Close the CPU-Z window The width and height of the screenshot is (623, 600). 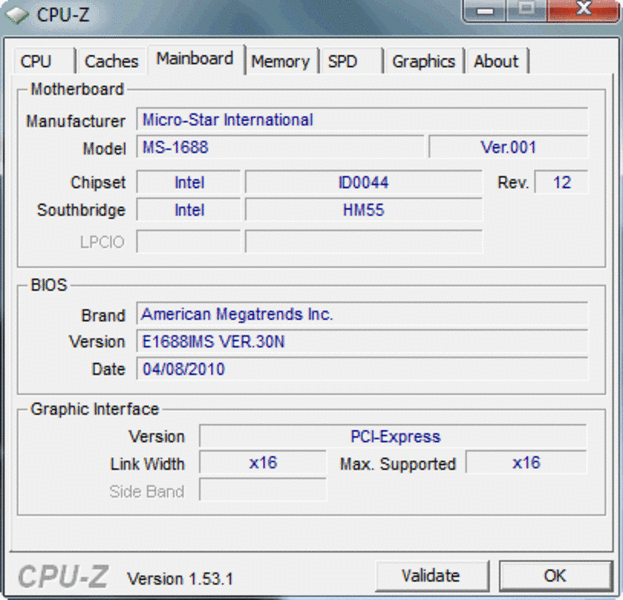(583, 10)
